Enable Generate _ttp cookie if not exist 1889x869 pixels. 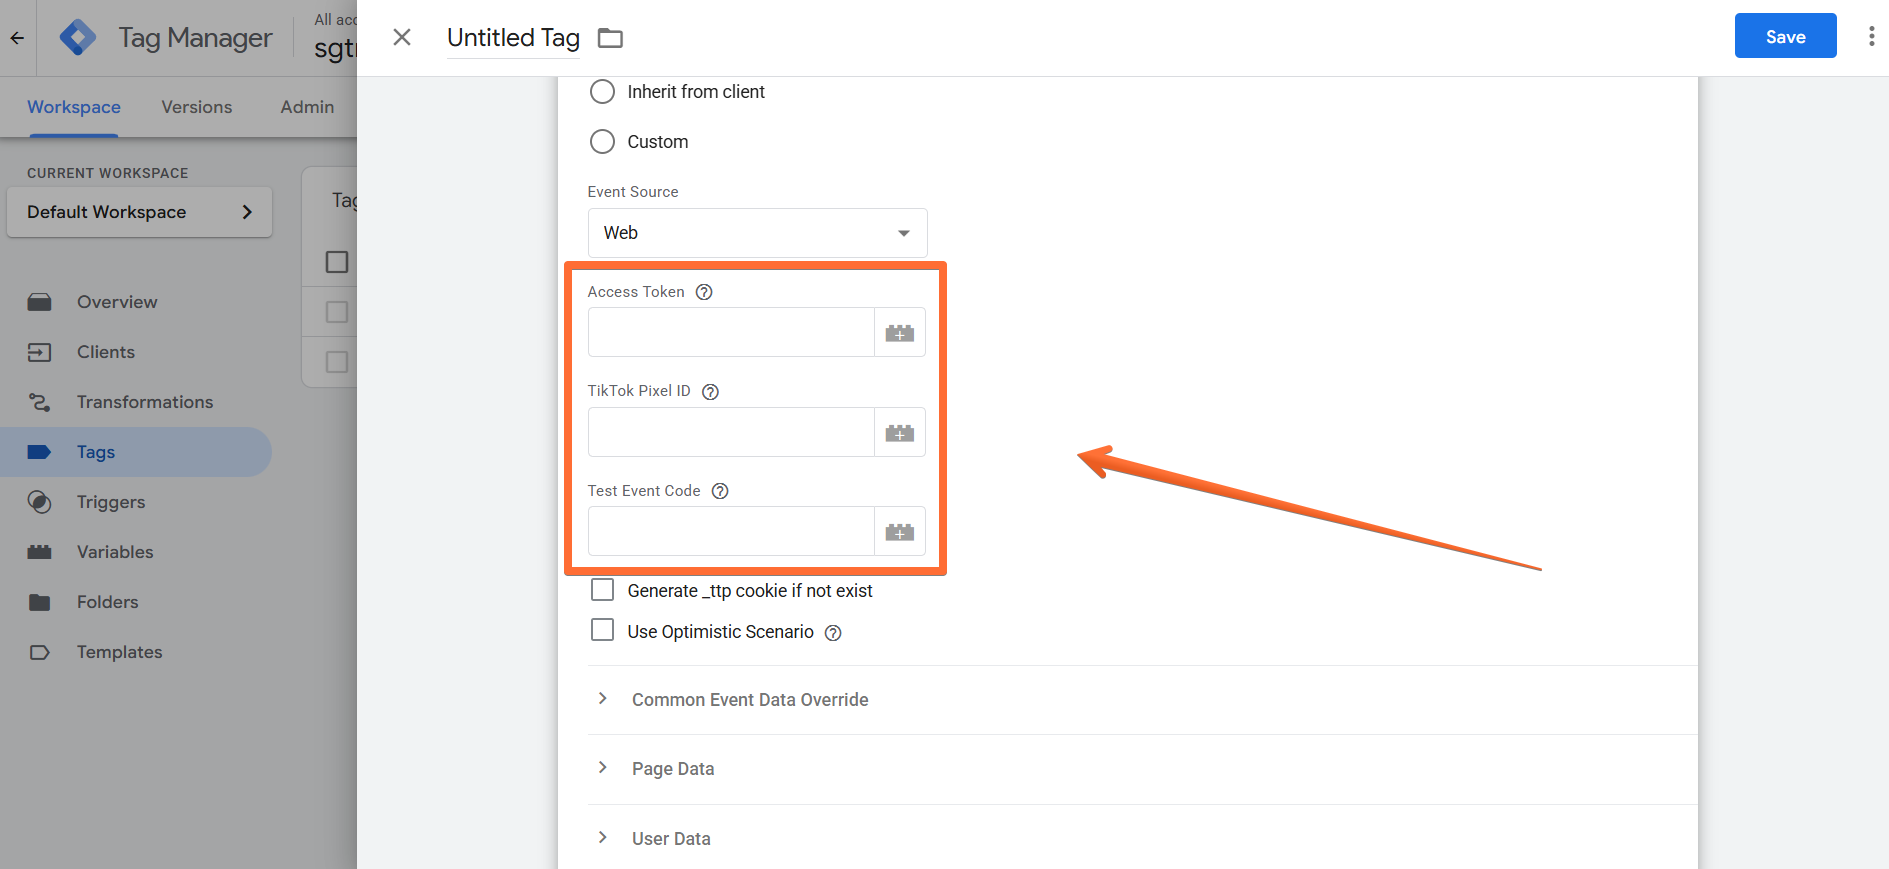tap(602, 590)
